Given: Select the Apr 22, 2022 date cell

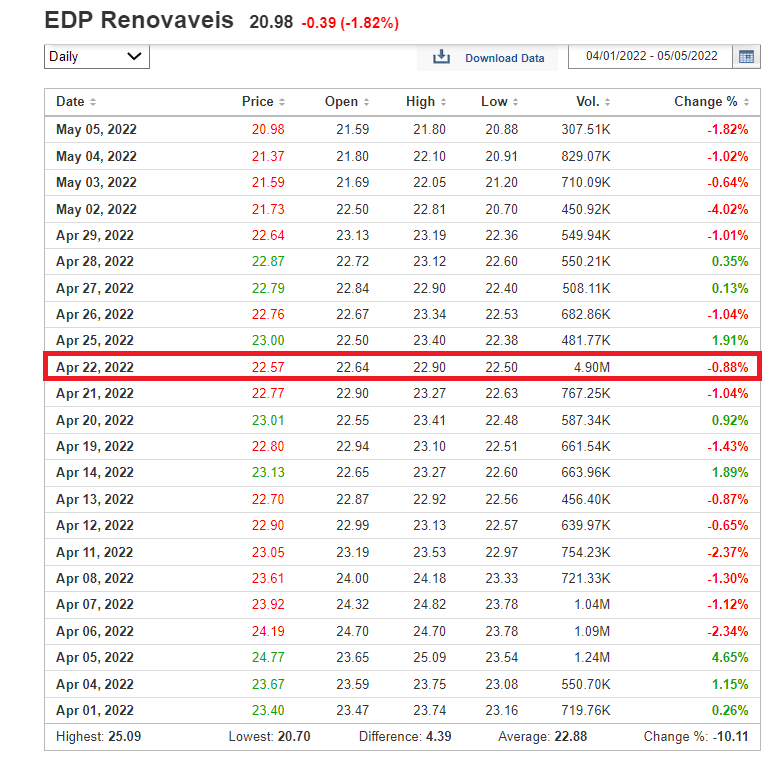Looking at the screenshot, I should (95, 367).
